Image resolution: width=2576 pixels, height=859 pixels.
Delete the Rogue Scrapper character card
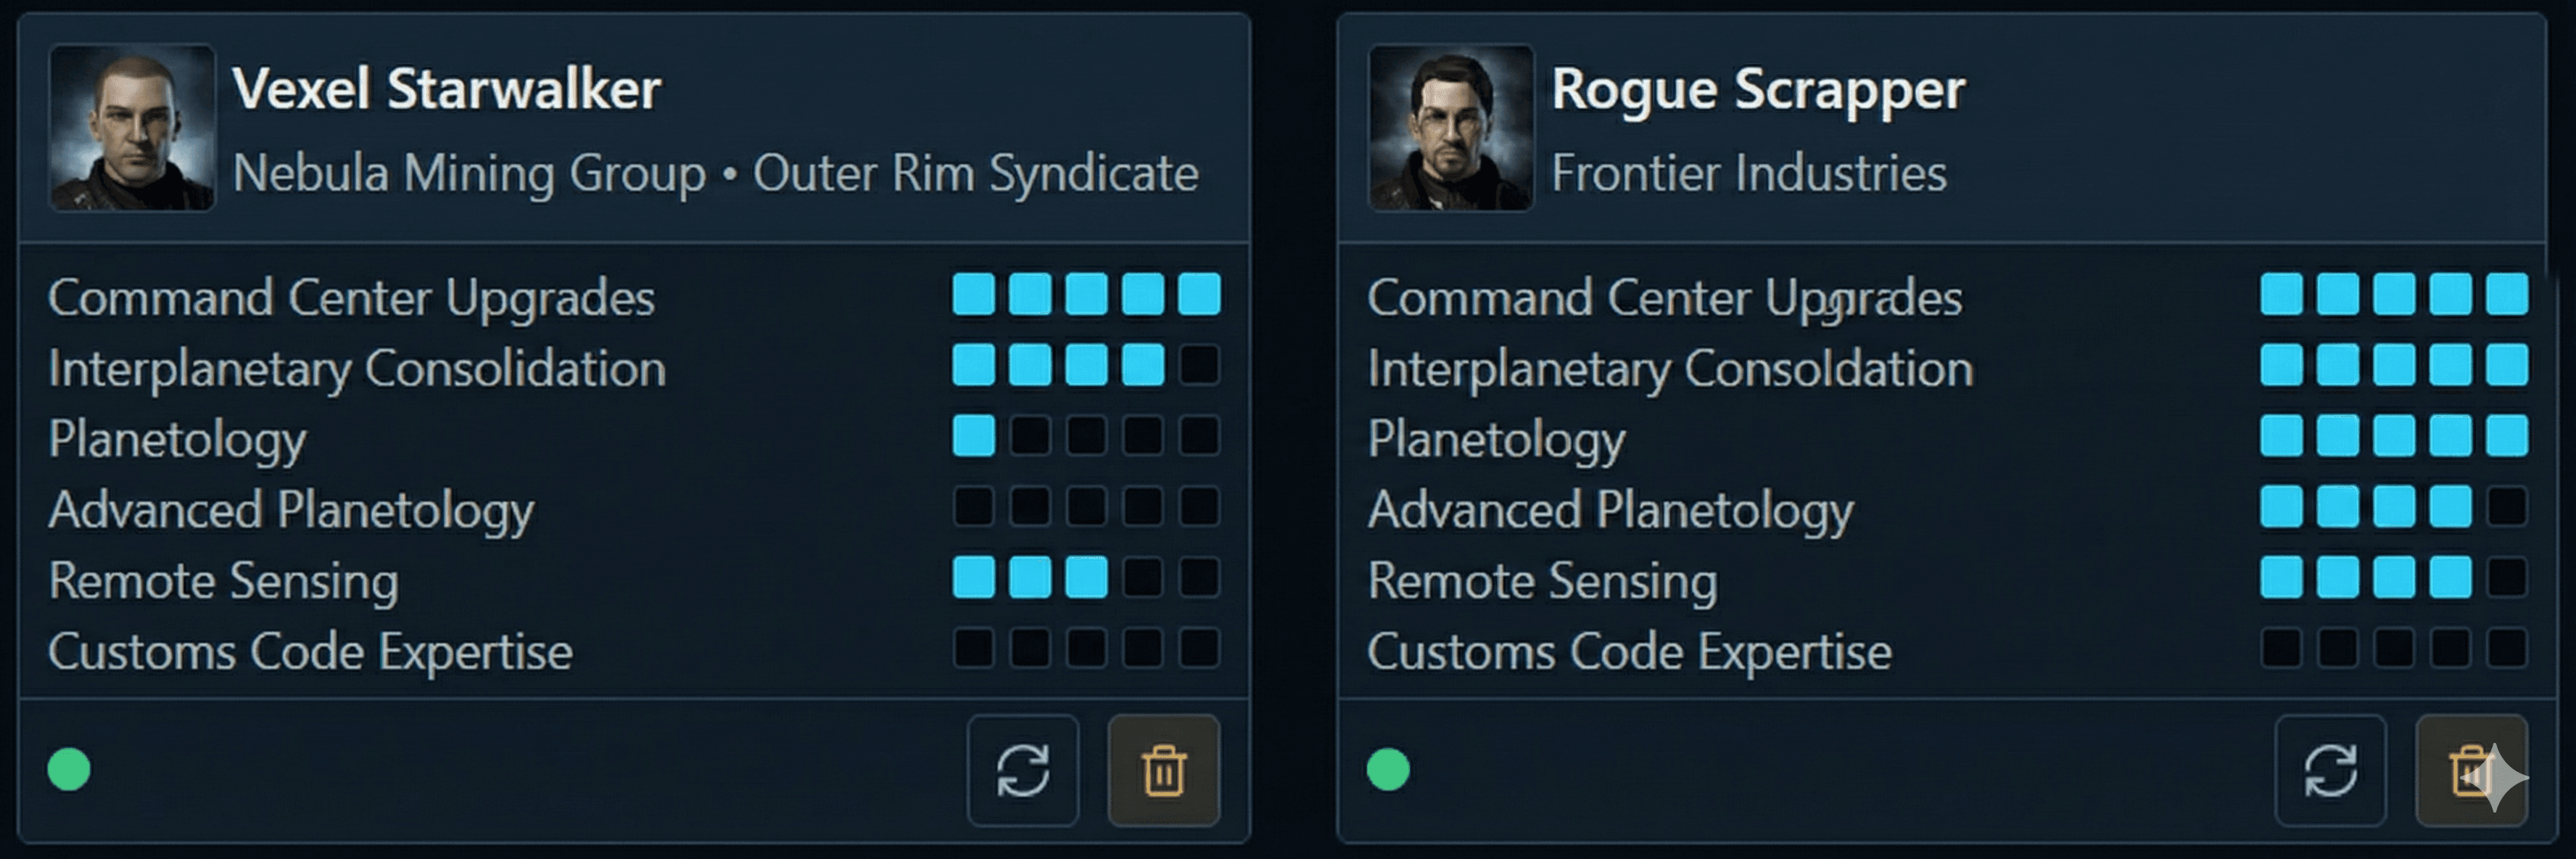2470,770
